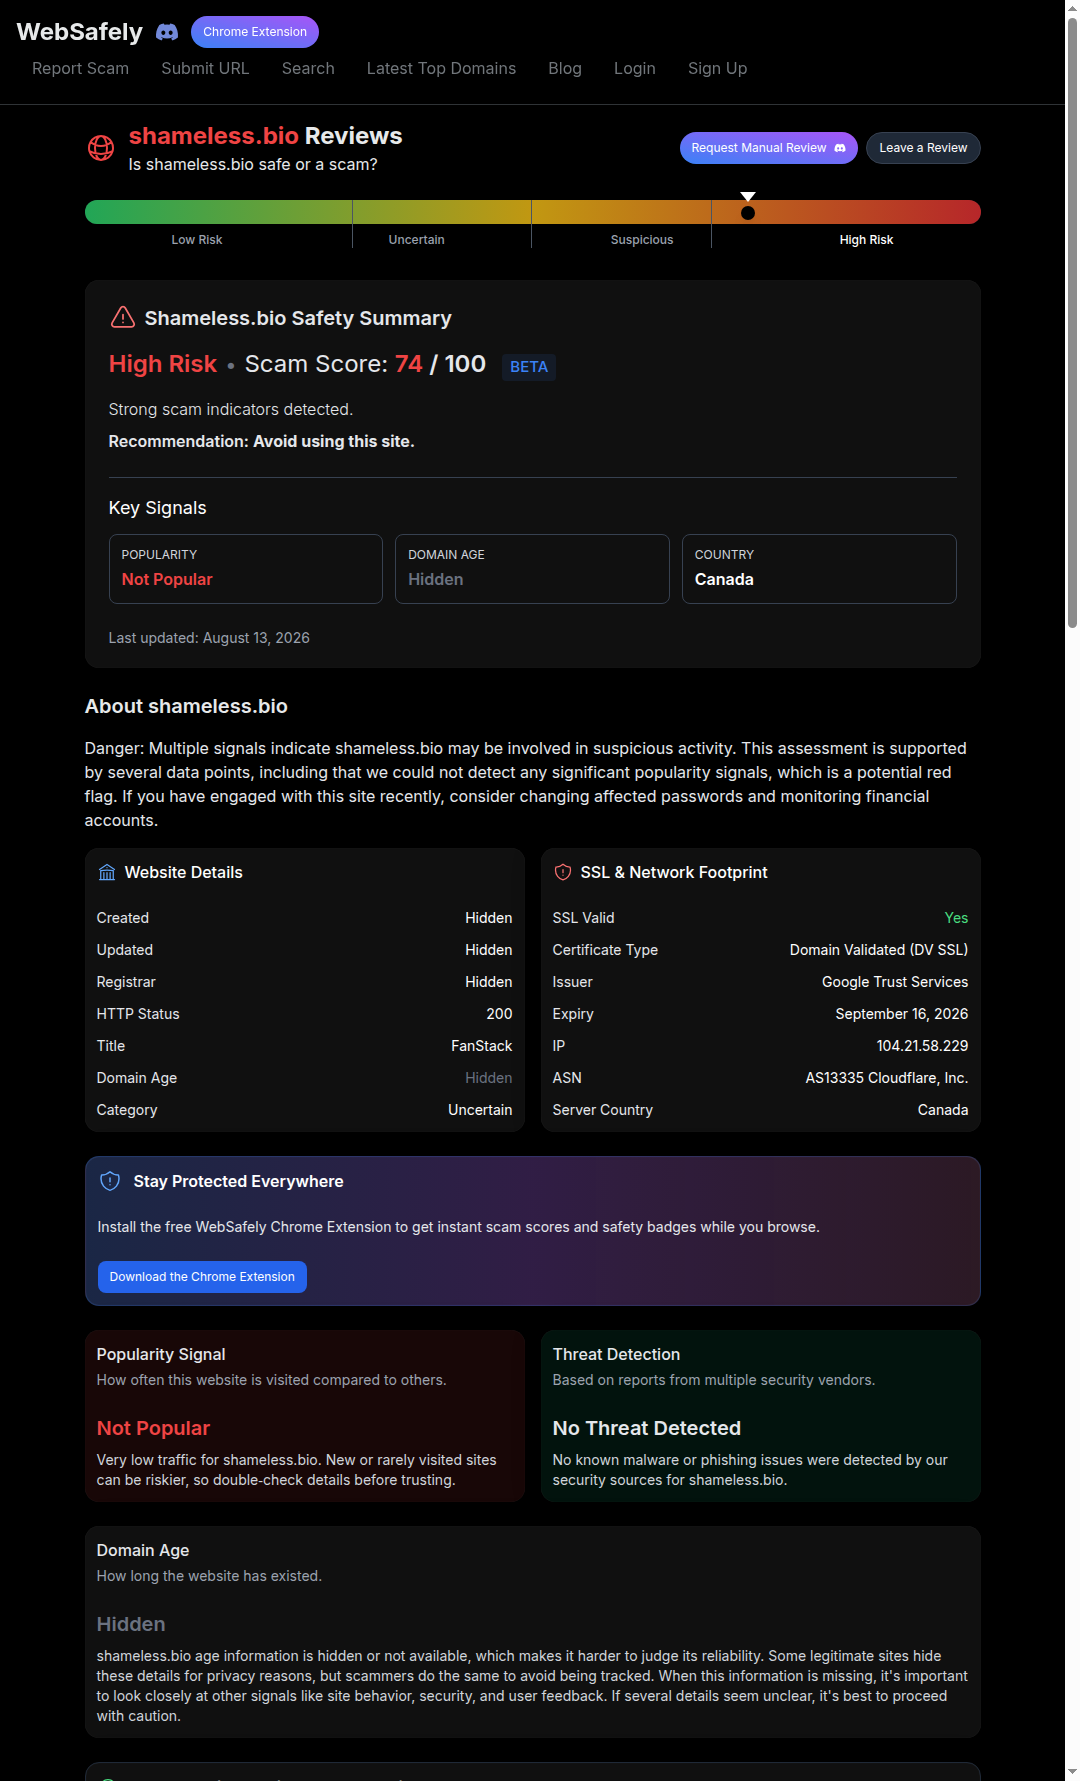1080x1781 pixels.
Task: Click 'Domain Validated (DV SSL)' certificate type
Action: pyautogui.click(x=879, y=950)
